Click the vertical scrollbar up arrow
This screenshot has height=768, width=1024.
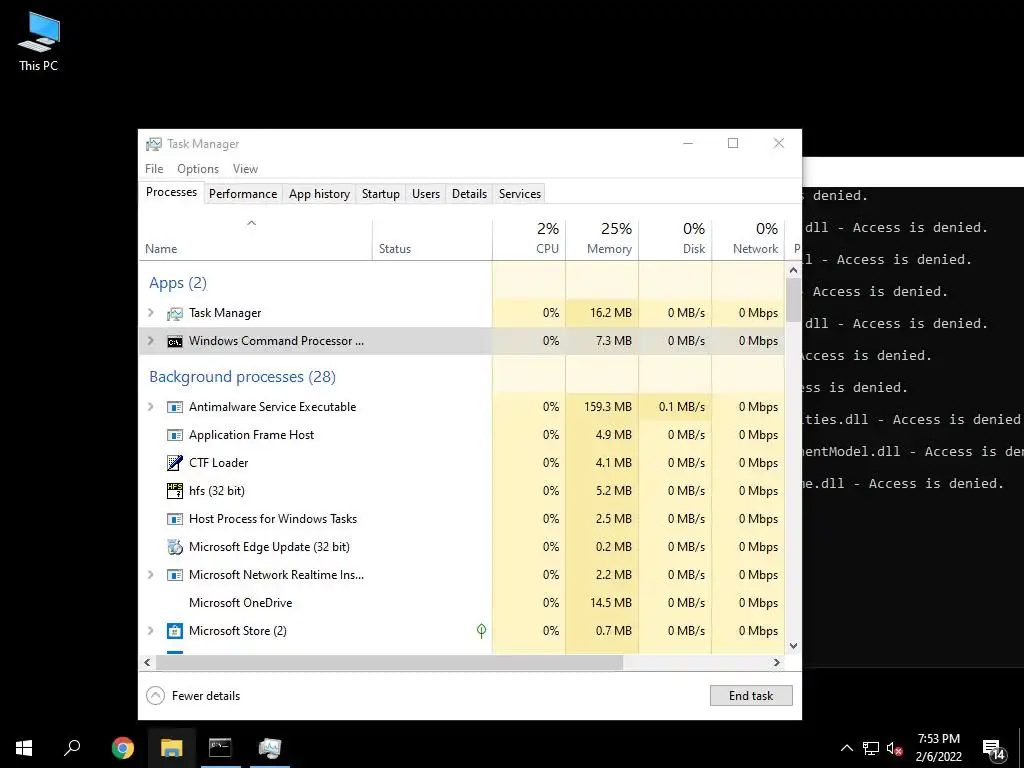(793, 270)
